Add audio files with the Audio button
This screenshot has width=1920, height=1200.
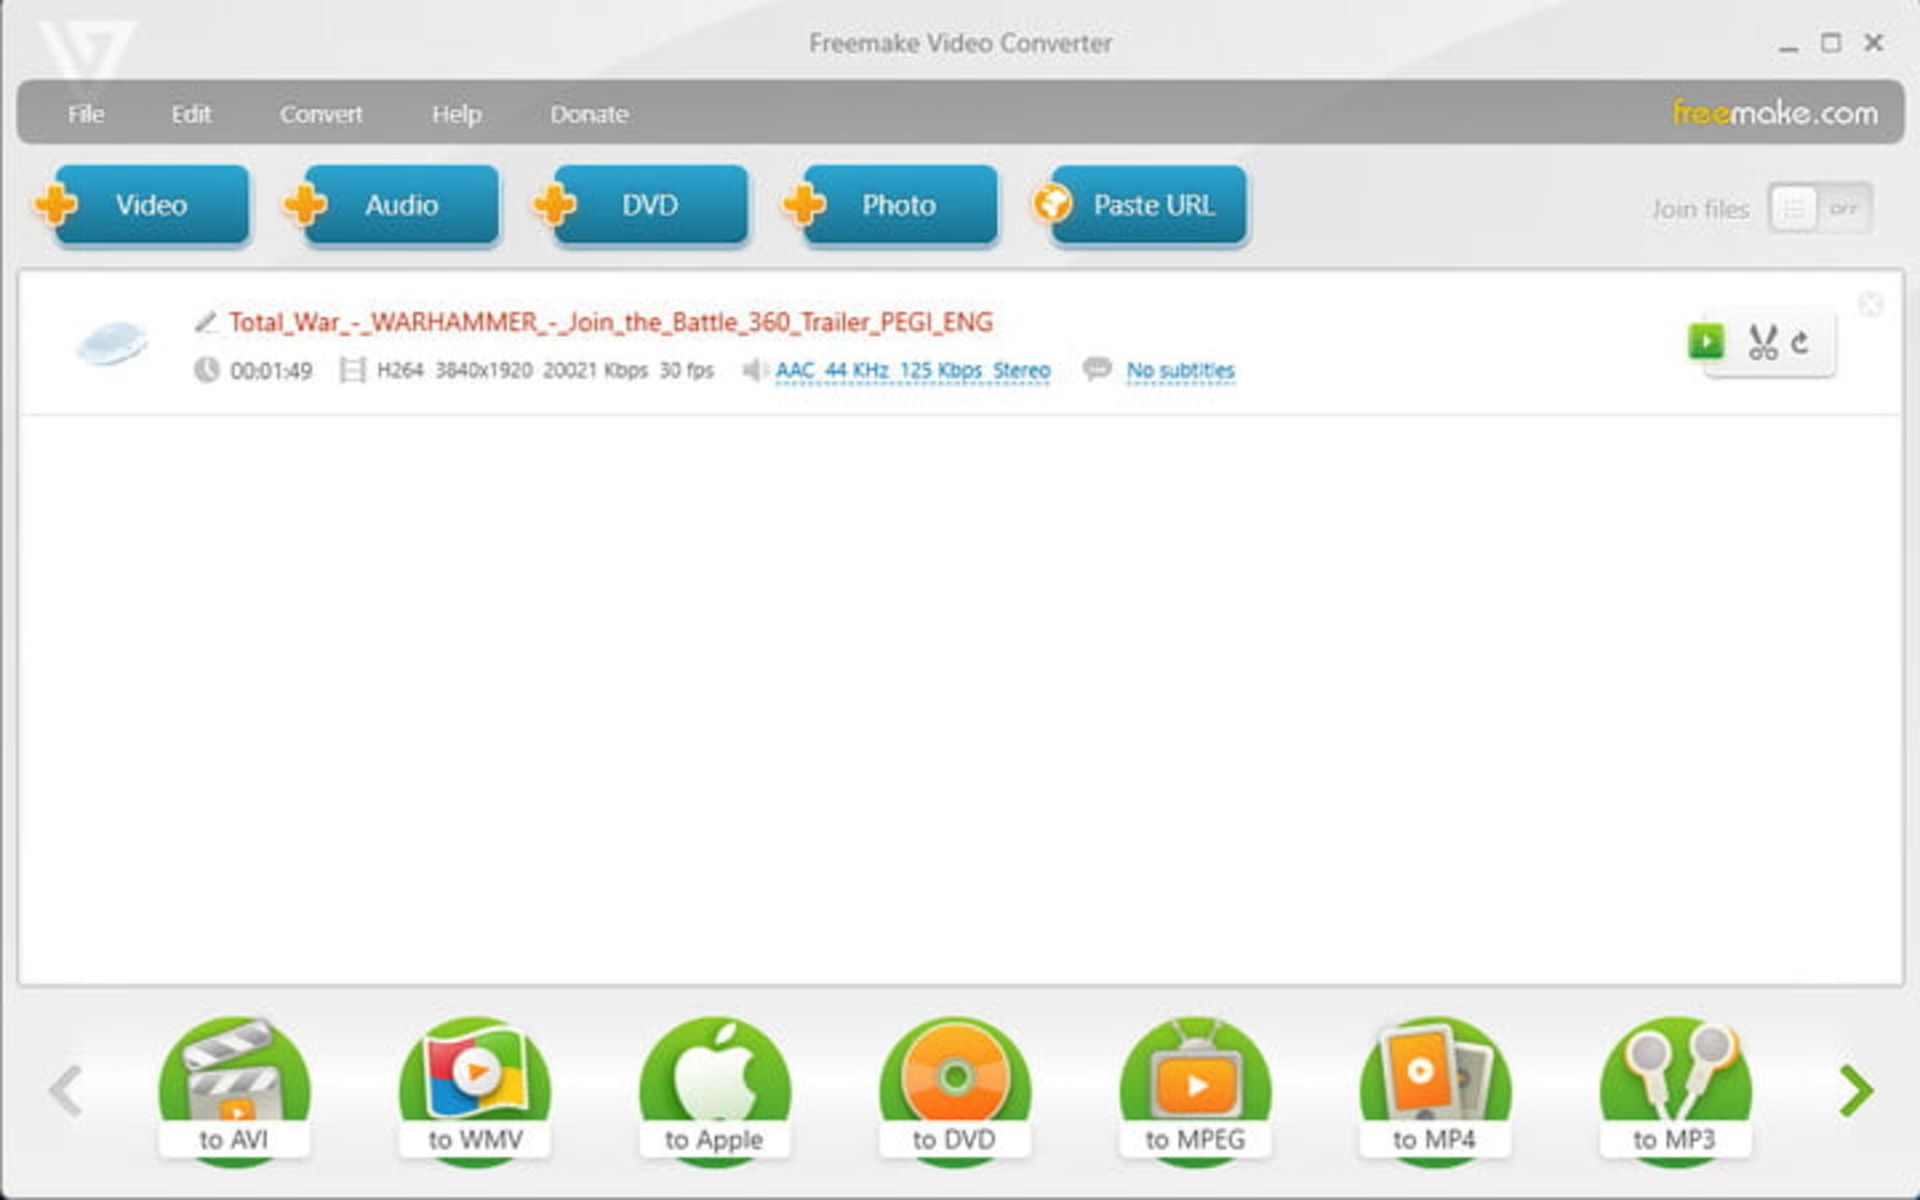click(x=392, y=205)
